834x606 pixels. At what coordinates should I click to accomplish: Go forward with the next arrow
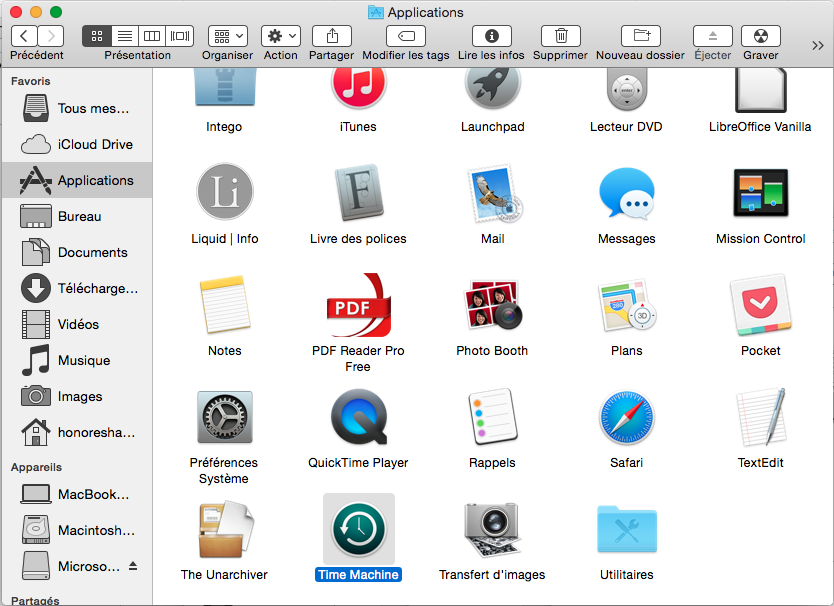(51, 36)
